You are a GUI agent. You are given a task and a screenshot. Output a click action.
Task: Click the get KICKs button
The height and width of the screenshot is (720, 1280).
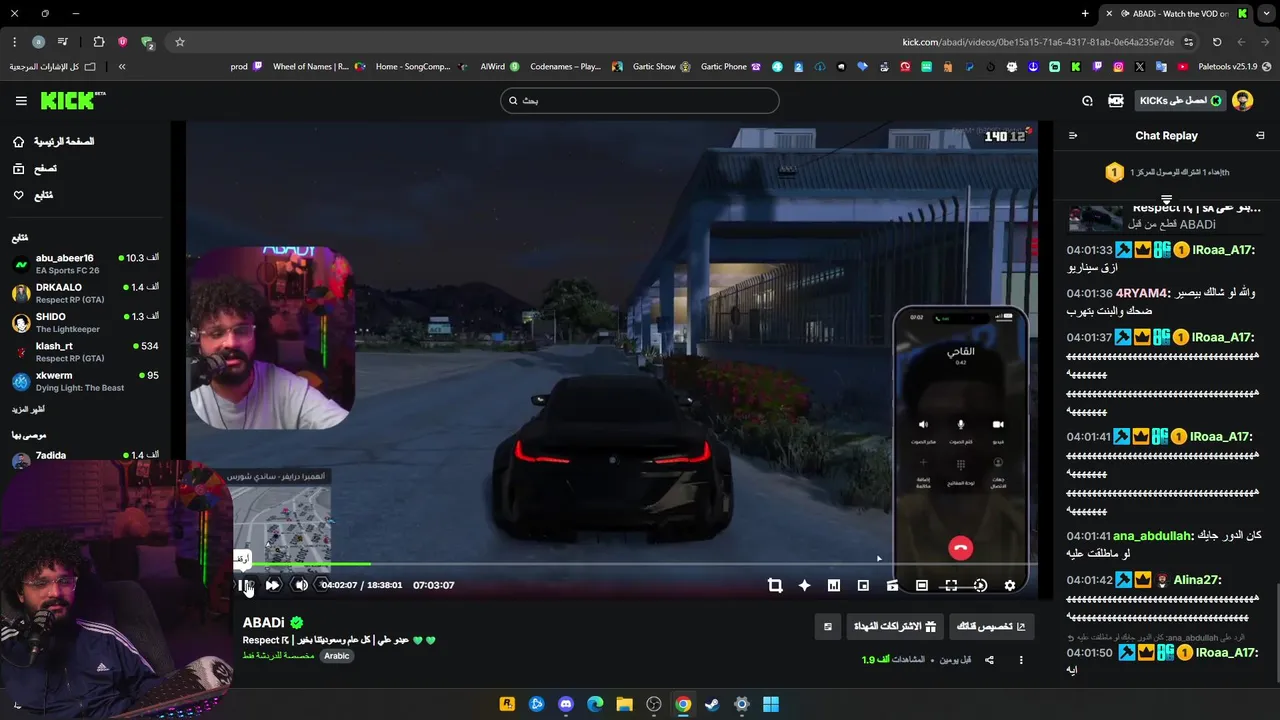pos(1181,101)
